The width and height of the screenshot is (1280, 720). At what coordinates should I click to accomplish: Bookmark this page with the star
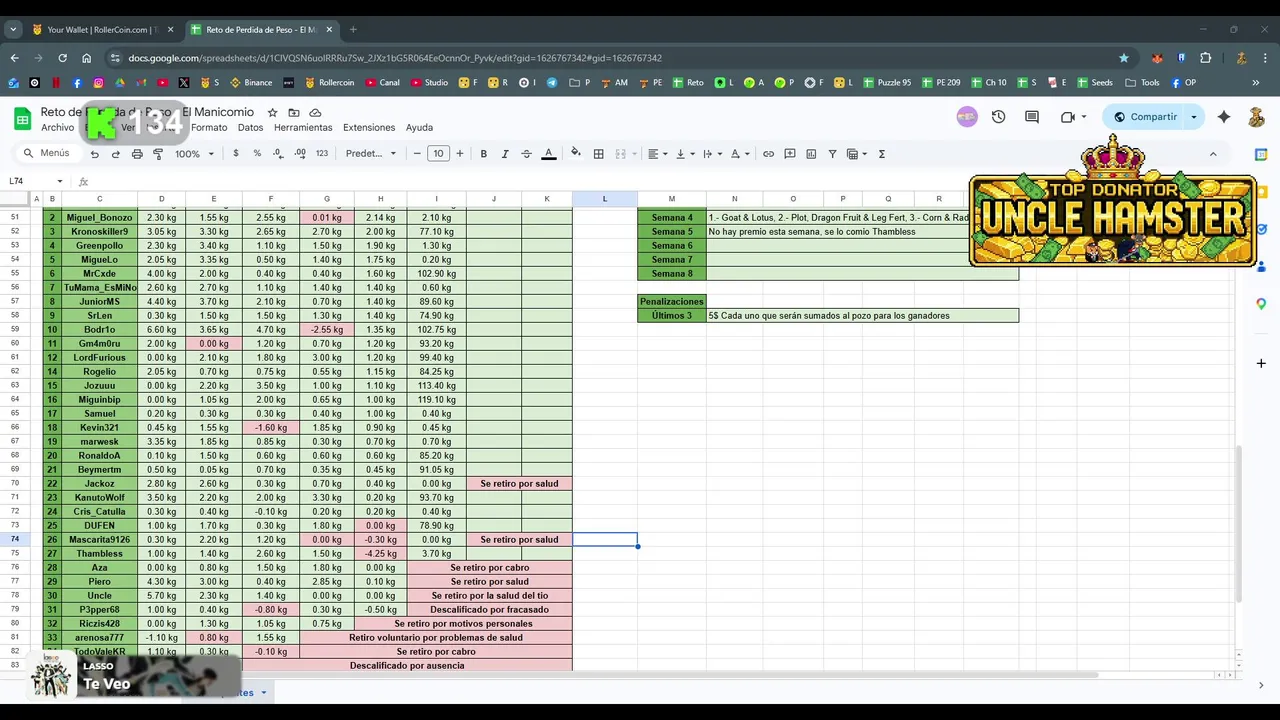pyautogui.click(x=1124, y=58)
